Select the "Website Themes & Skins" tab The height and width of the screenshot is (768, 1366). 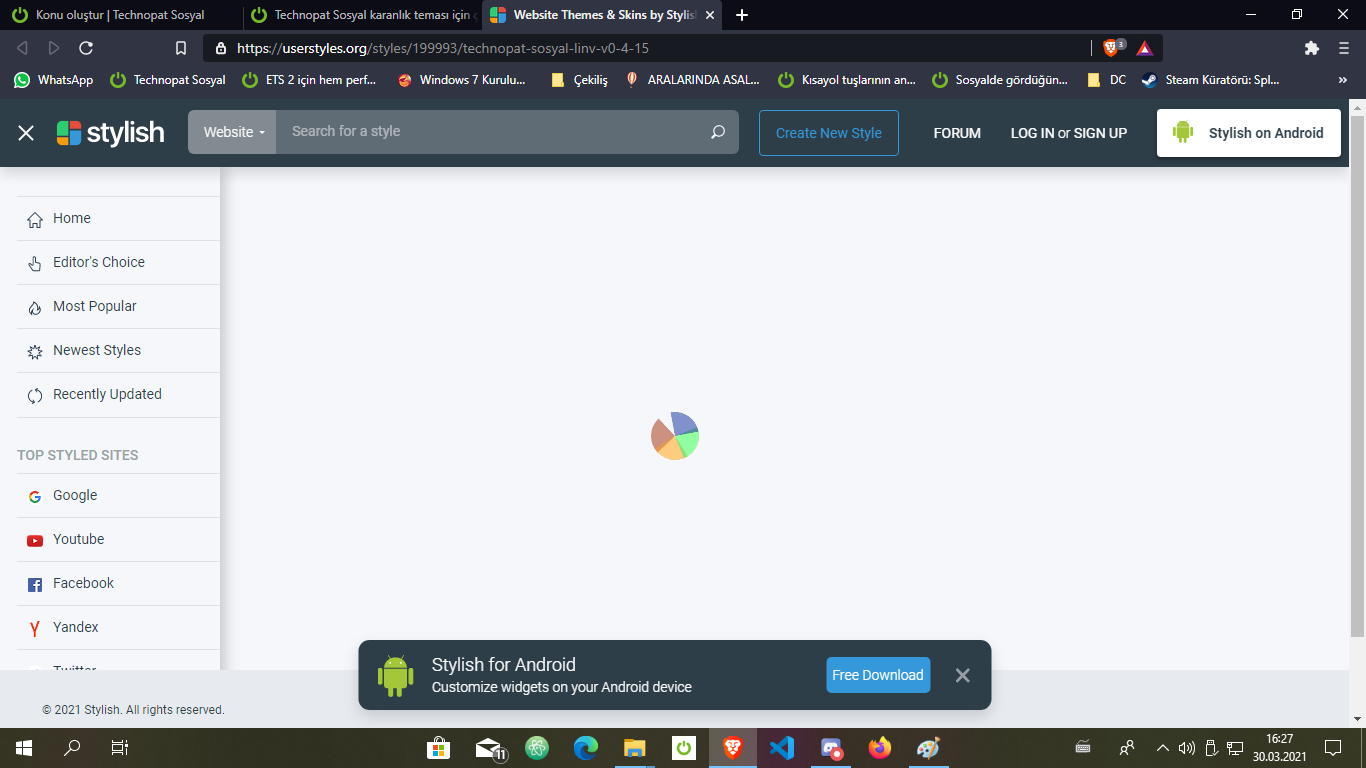(x=601, y=15)
